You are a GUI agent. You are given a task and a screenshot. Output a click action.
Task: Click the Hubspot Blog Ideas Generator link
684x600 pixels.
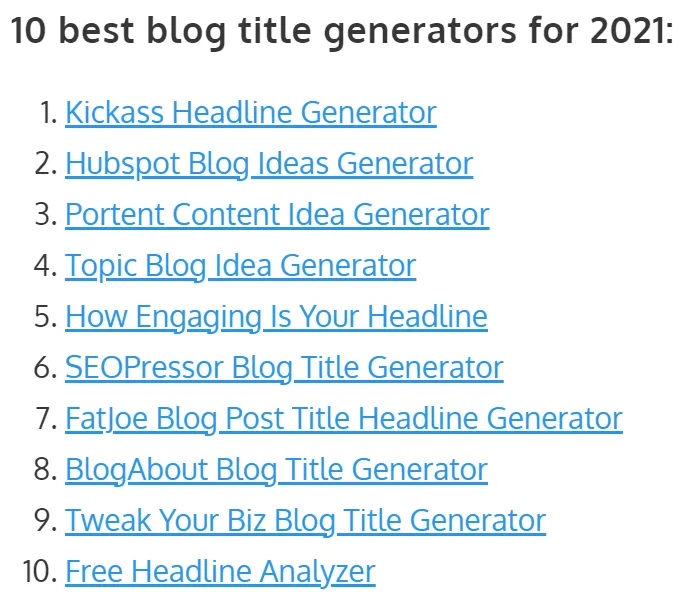tap(269, 163)
